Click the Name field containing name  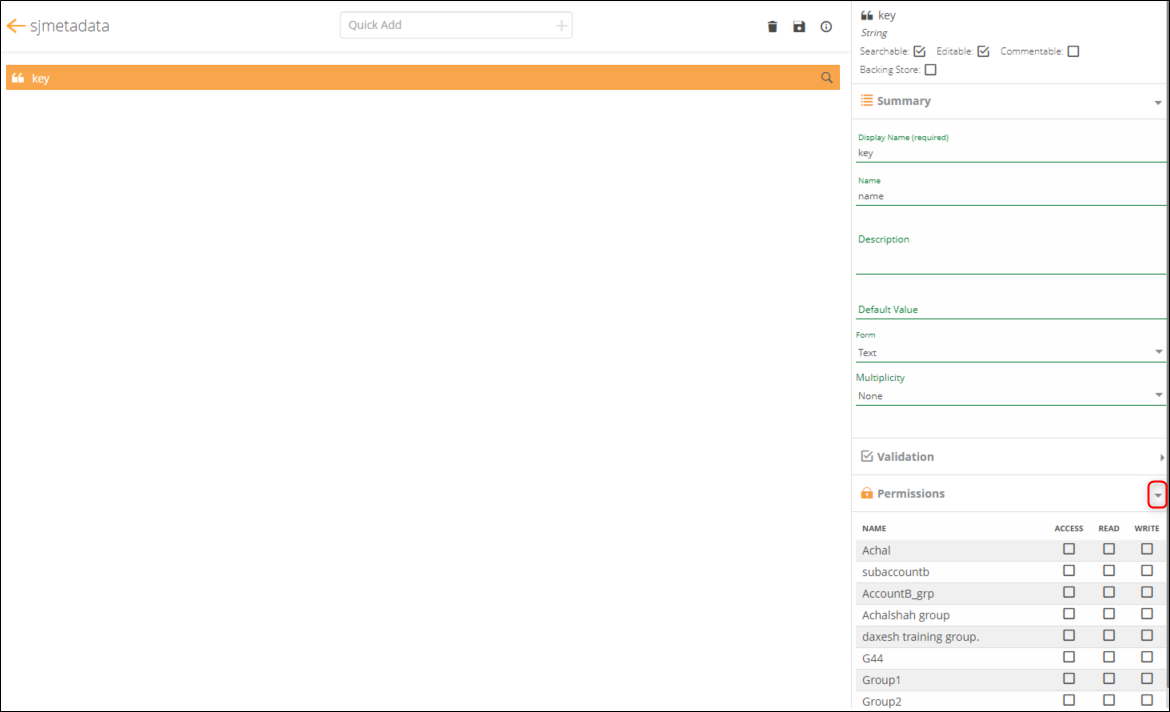[x=1010, y=196]
